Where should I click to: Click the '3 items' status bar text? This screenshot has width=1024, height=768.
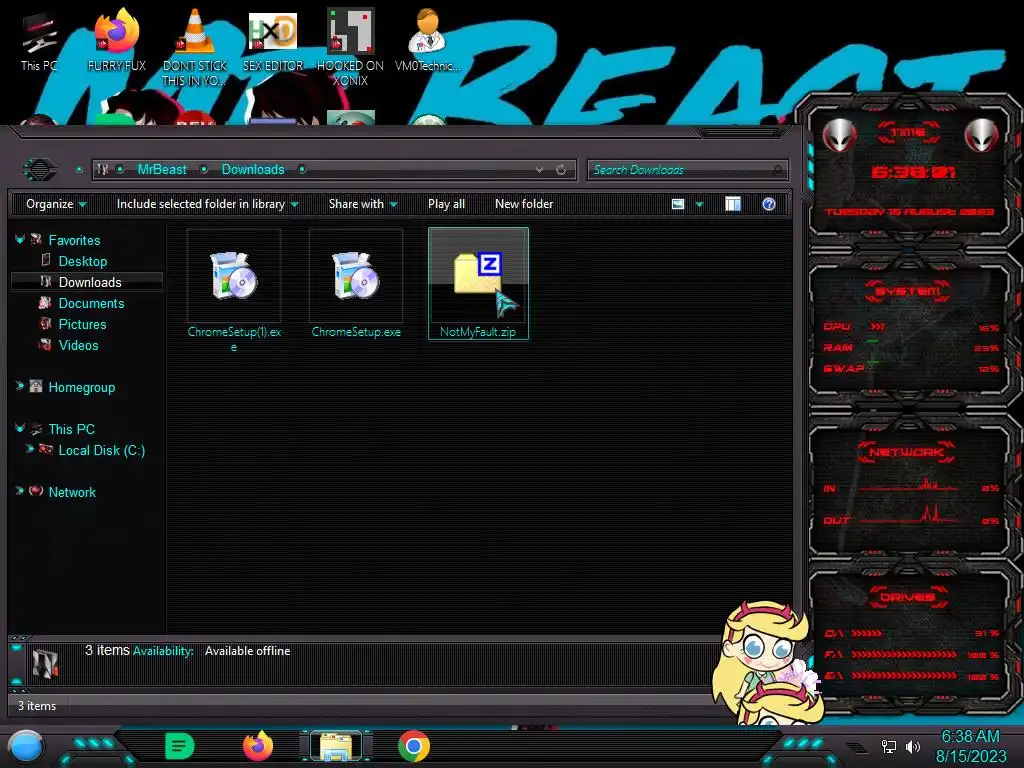point(37,706)
